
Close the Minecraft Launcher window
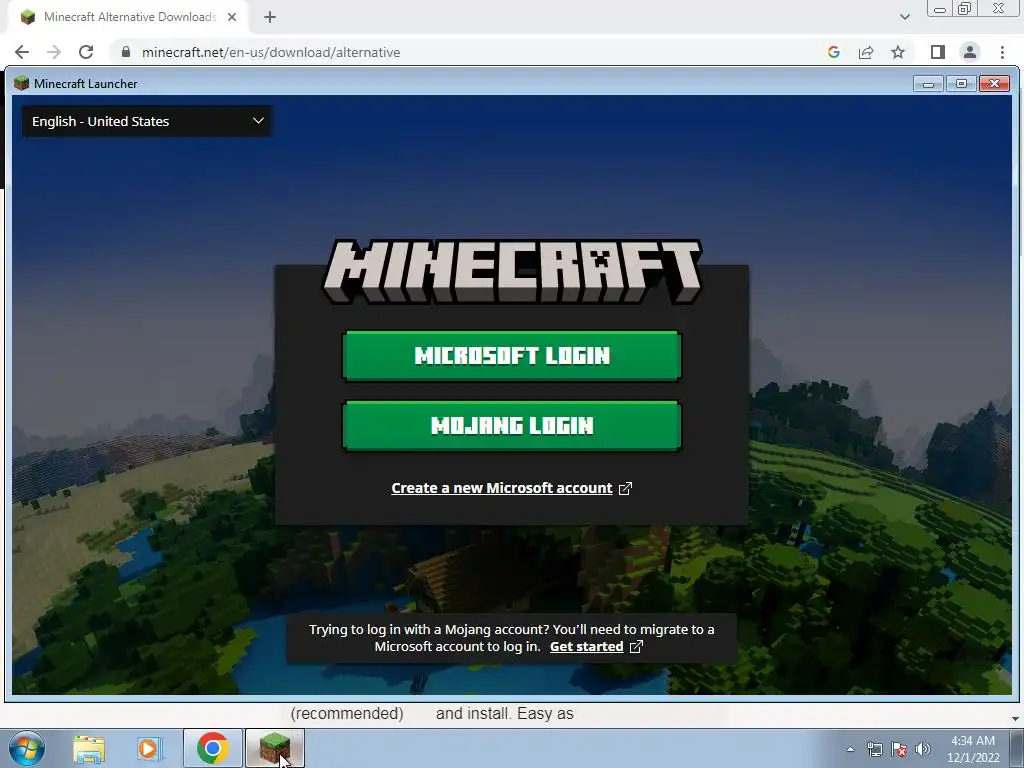[x=995, y=84]
